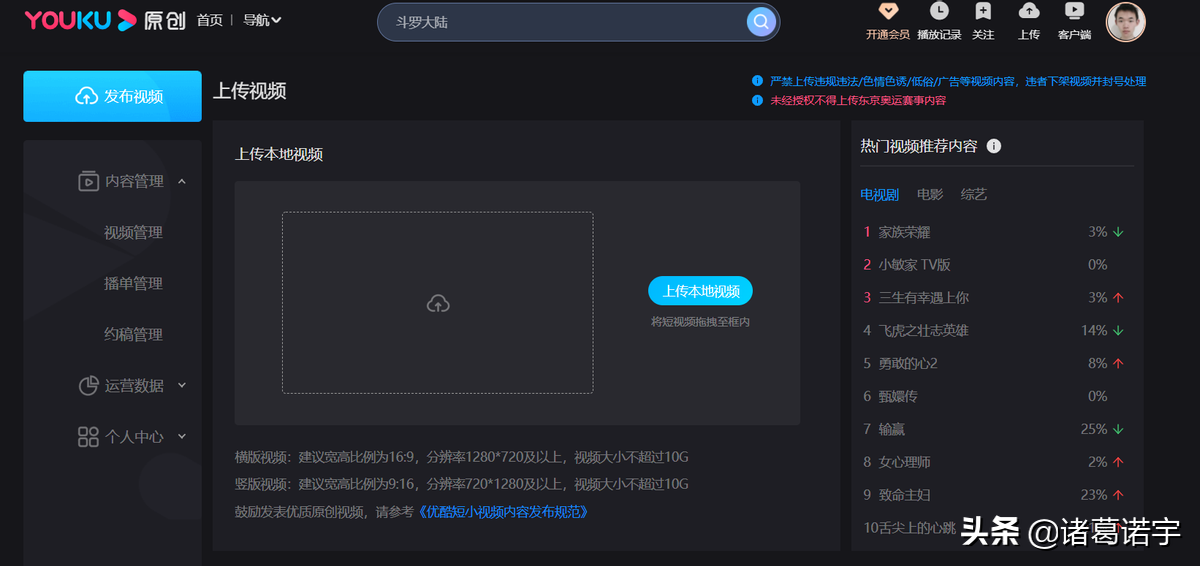
Task: Switch to the 电影 tab
Action: tap(930, 194)
